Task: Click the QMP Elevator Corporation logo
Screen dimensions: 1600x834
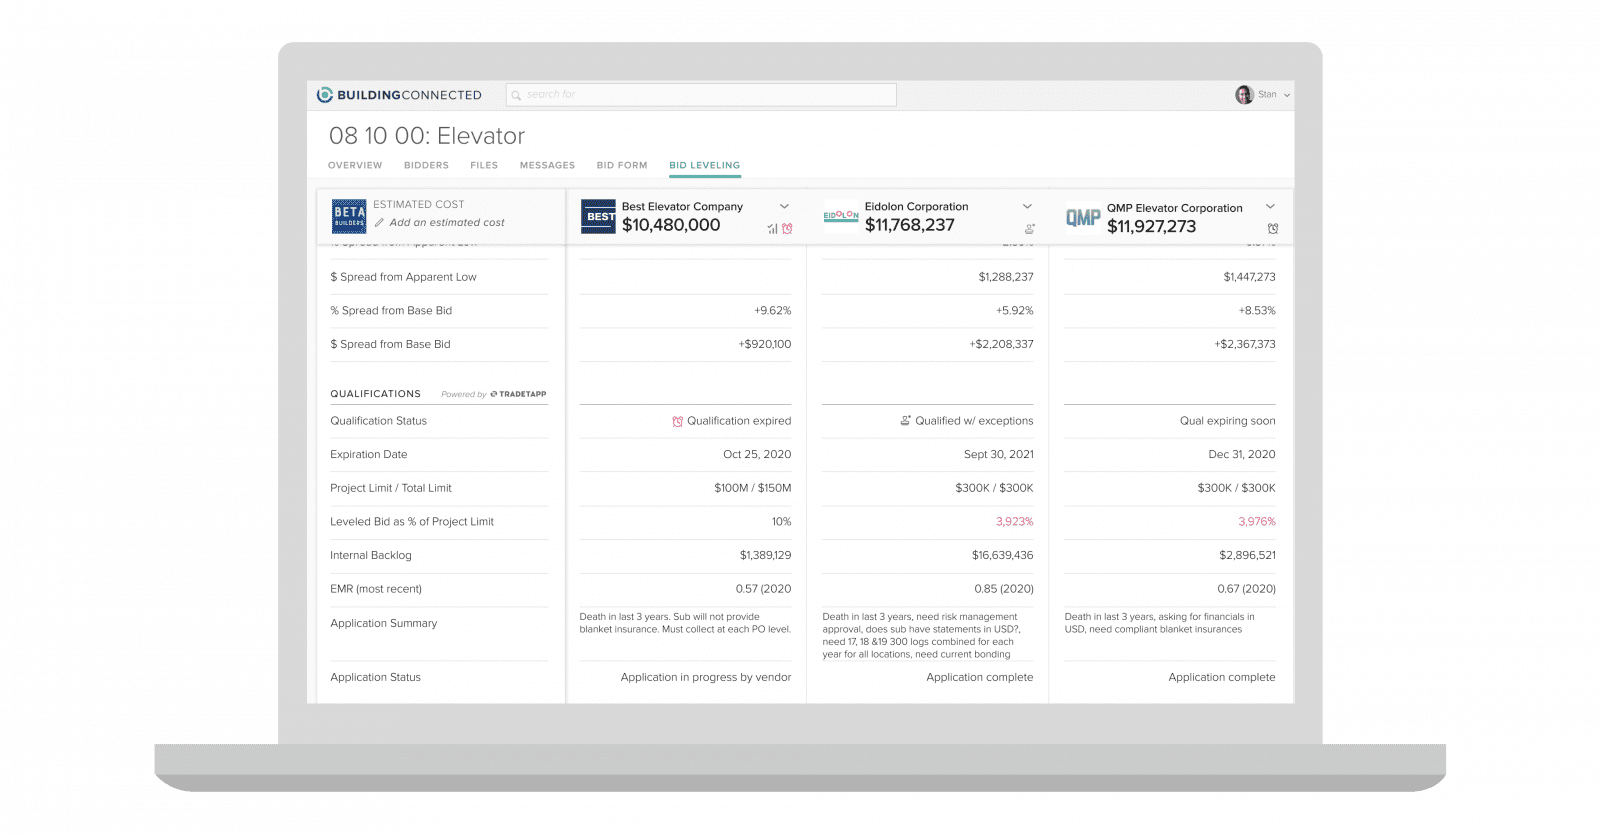Action: click(x=1083, y=217)
